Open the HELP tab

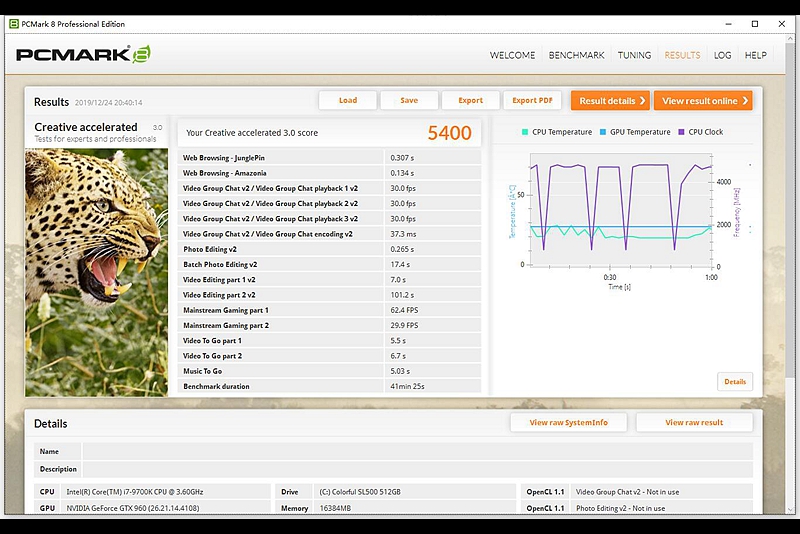pyautogui.click(x=756, y=56)
